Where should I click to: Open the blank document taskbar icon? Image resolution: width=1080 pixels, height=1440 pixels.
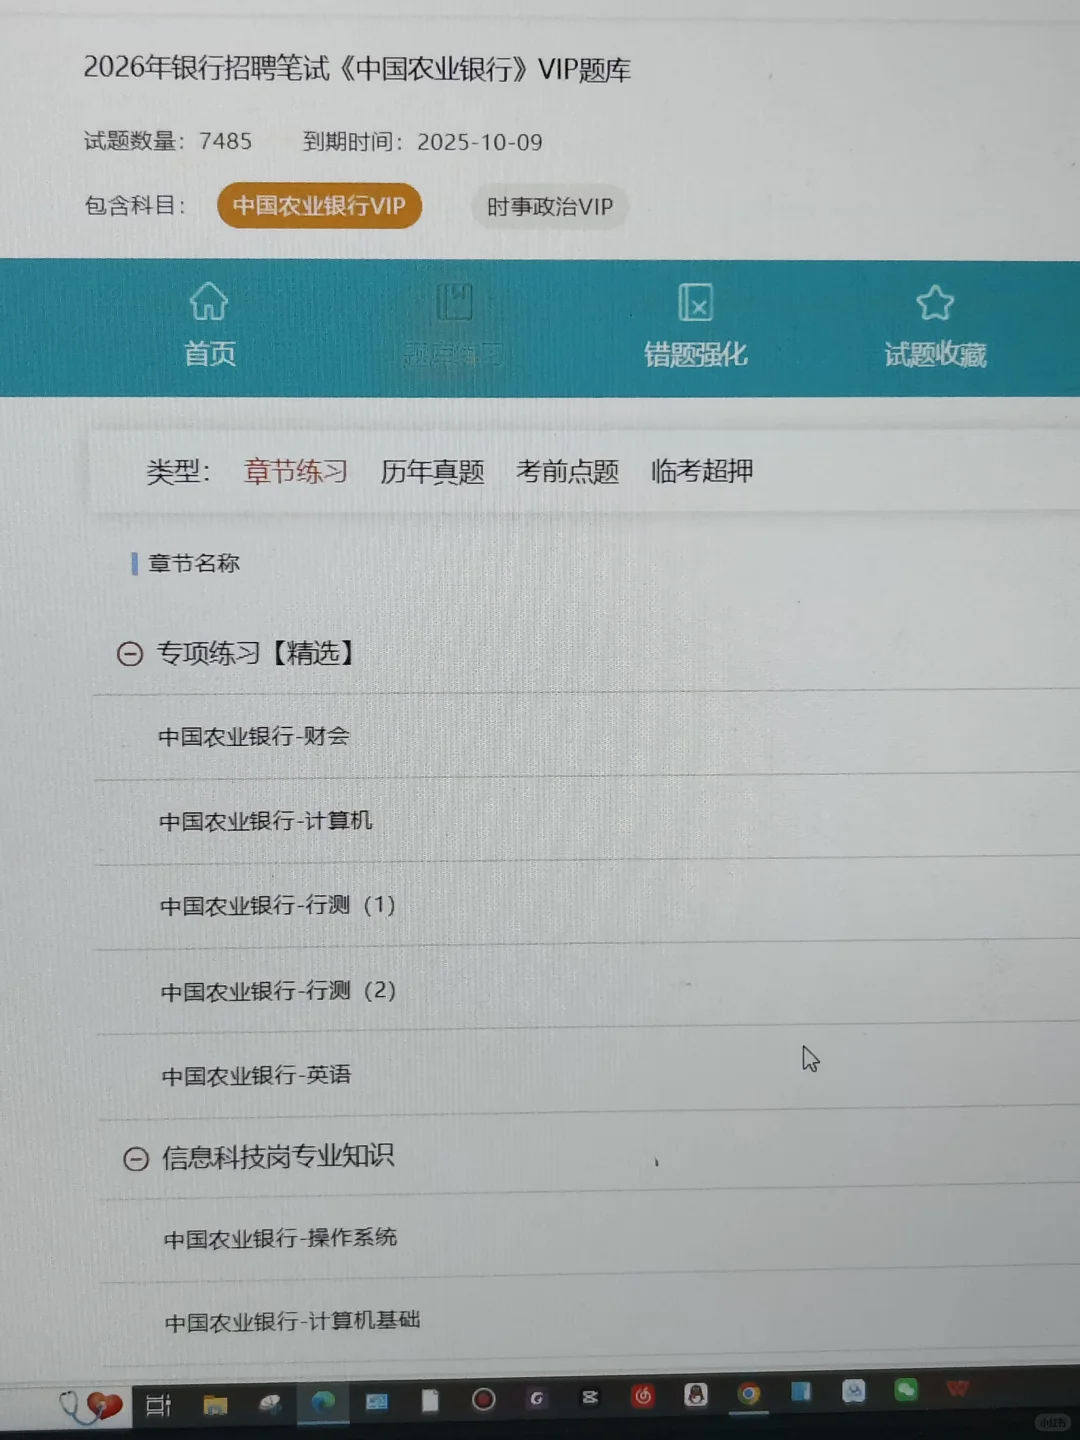[x=430, y=1400]
